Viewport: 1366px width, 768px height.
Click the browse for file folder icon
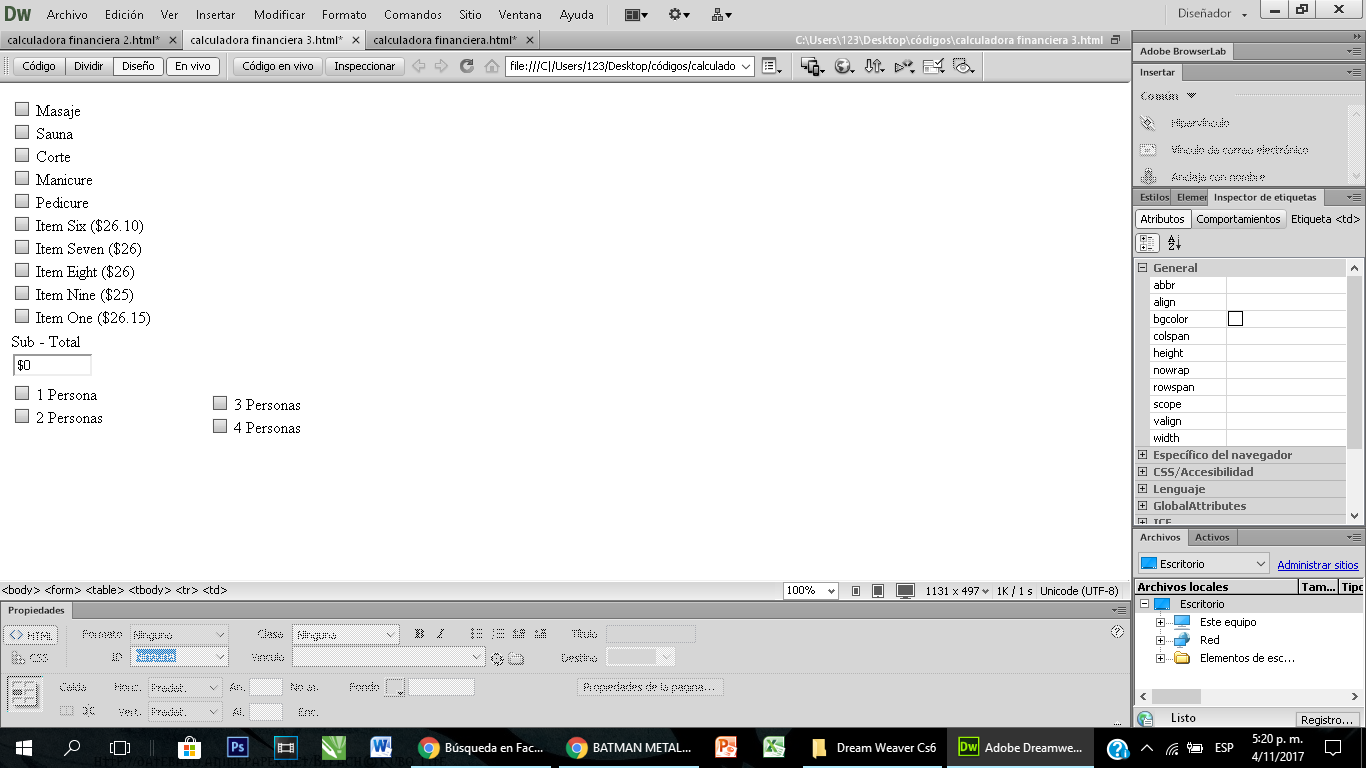tap(516, 658)
